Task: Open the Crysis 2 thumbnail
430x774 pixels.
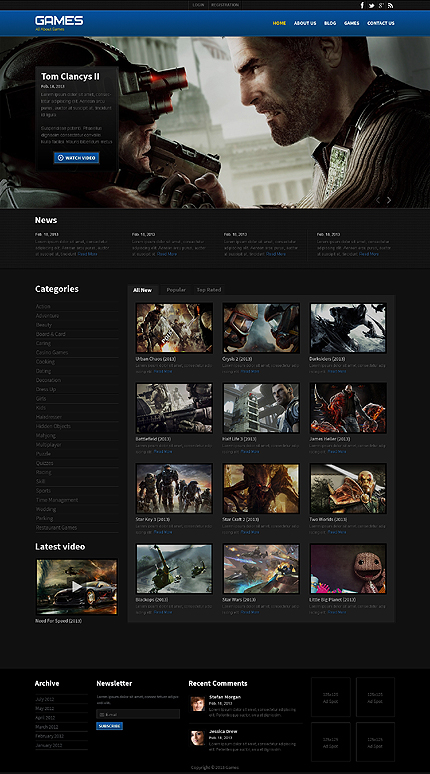Action: pos(261,328)
